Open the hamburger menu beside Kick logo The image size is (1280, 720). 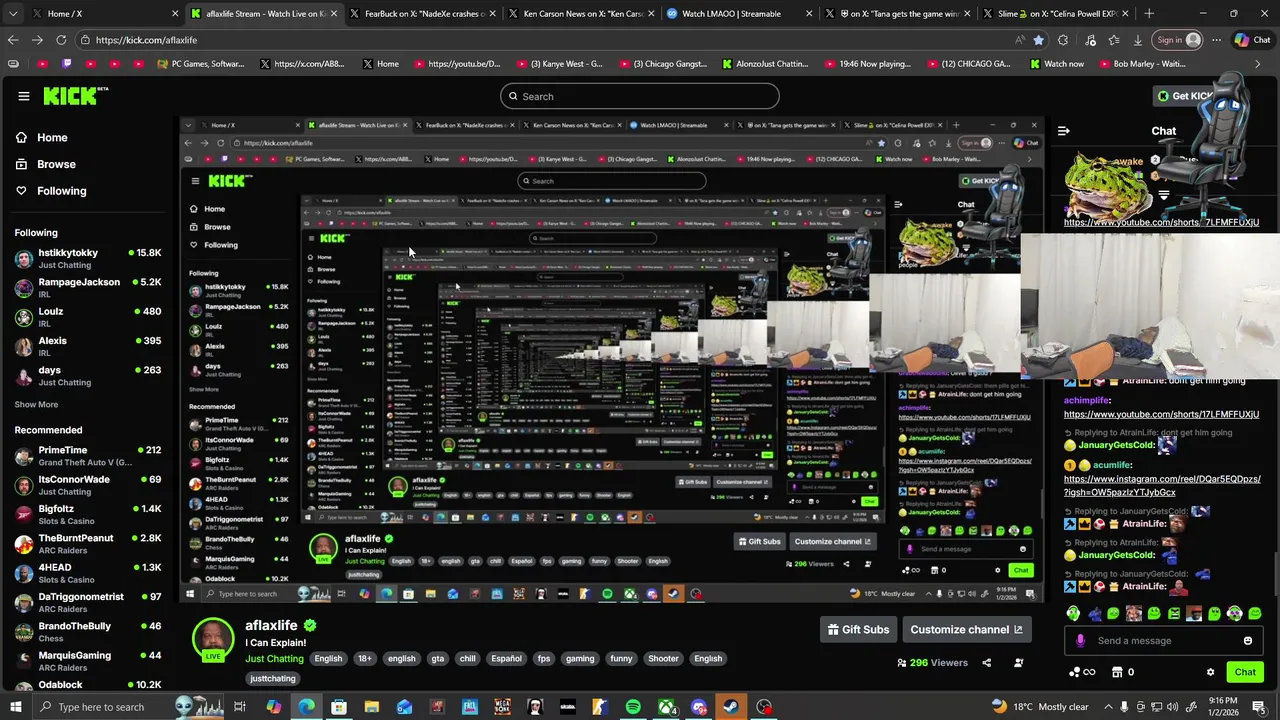23,96
